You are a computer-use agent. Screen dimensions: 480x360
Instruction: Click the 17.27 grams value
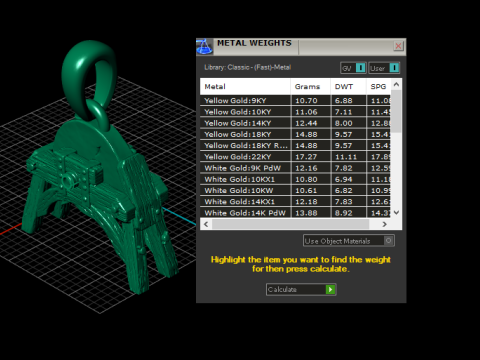click(x=306, y=157)
